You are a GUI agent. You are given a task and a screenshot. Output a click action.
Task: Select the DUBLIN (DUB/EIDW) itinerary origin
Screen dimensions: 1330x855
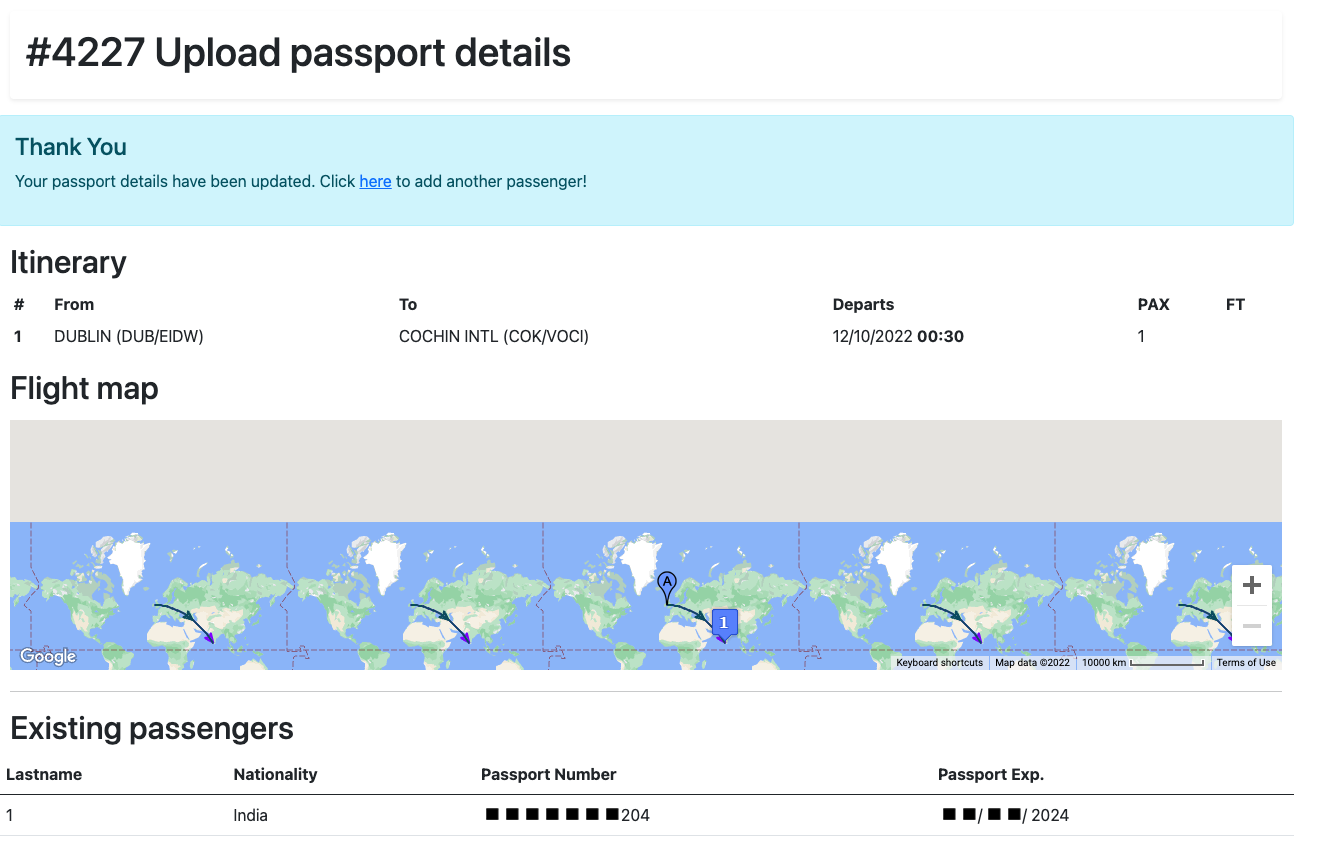[129, 336]
